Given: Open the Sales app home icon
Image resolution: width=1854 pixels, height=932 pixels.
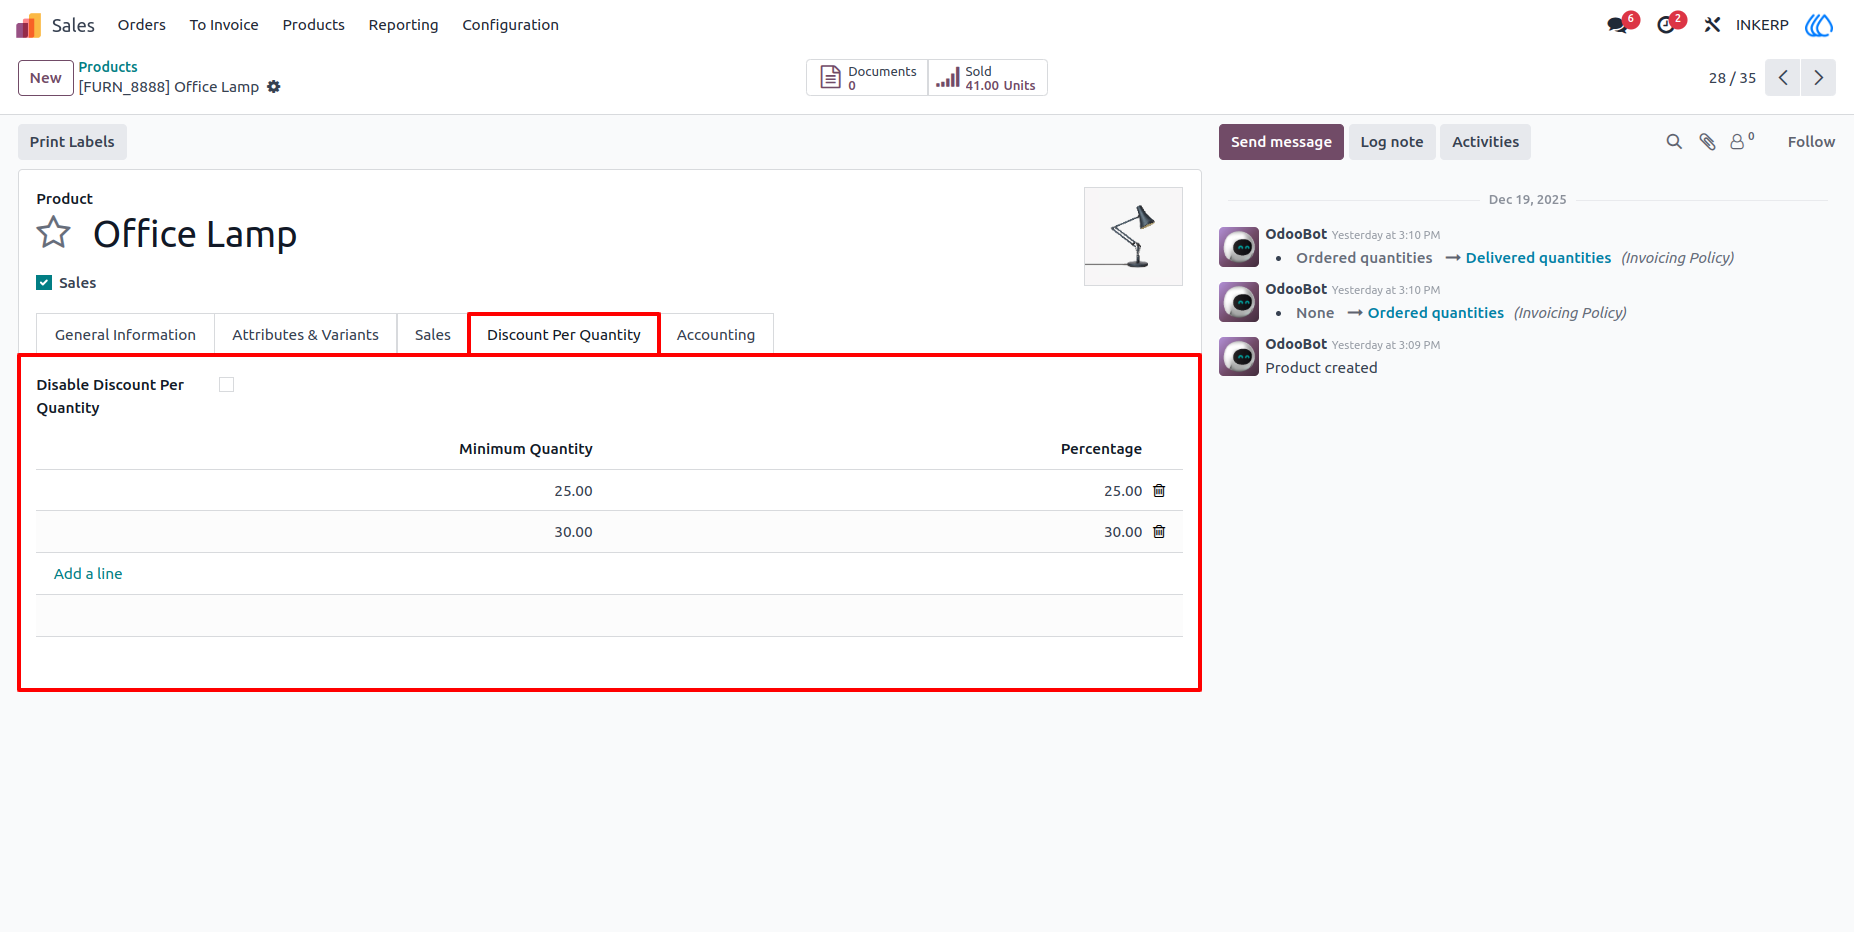Looking at the screenshot, I should (29, 25).
